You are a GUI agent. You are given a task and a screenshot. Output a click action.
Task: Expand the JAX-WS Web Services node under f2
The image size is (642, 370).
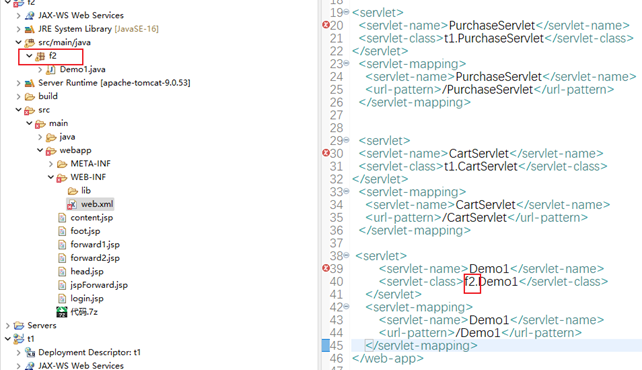tap(18, 16)
